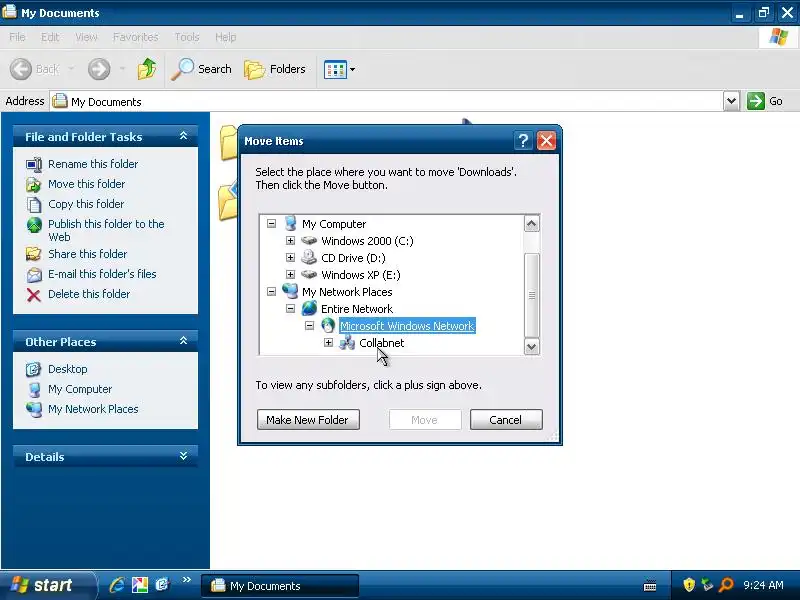This screenshot has height=600, width=800.
Task: Select Windows 2000 (C:) in tree
Action: click(x=367, y=241)
